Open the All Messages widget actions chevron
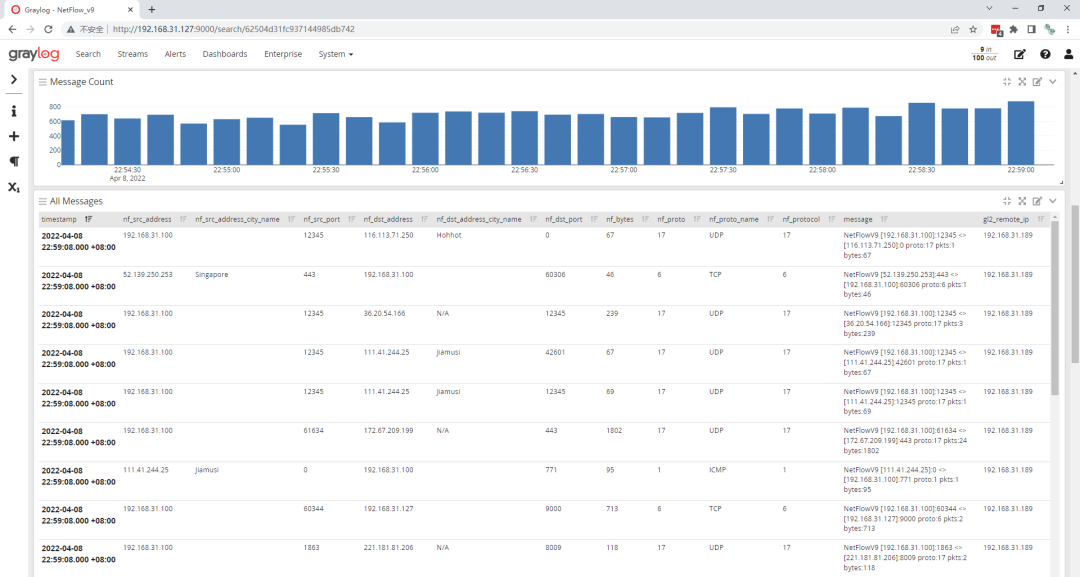Screen dimensions: 1080x577 [1052, 201]
